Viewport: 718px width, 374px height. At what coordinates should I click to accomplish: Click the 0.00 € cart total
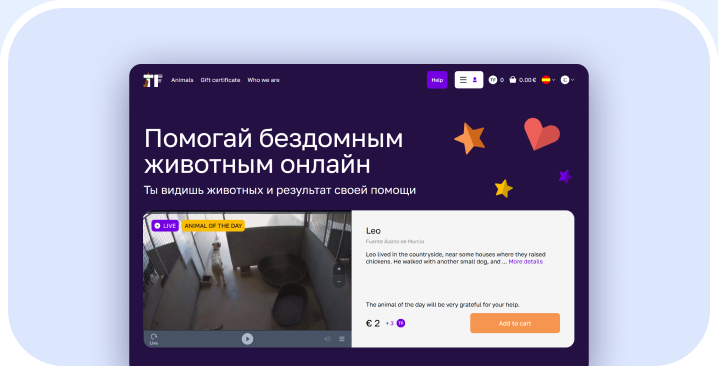coord(527,80)
